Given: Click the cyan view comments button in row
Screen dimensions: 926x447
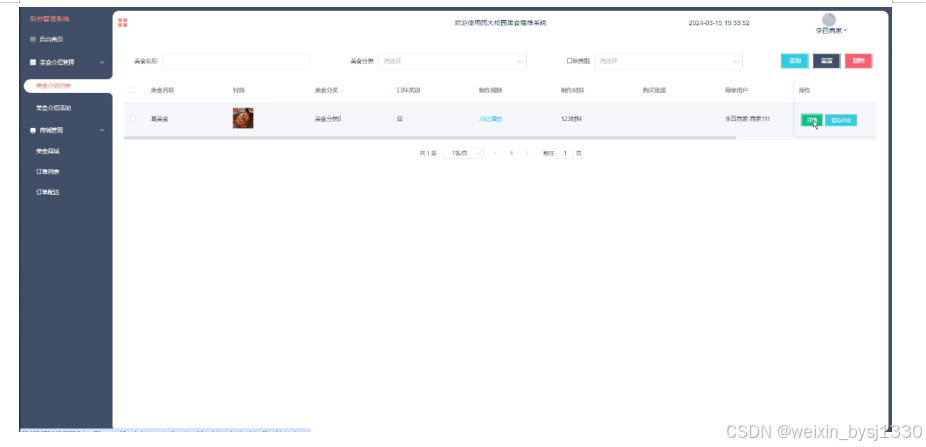Looking at the screenshot, I should [x=841, y=120].
